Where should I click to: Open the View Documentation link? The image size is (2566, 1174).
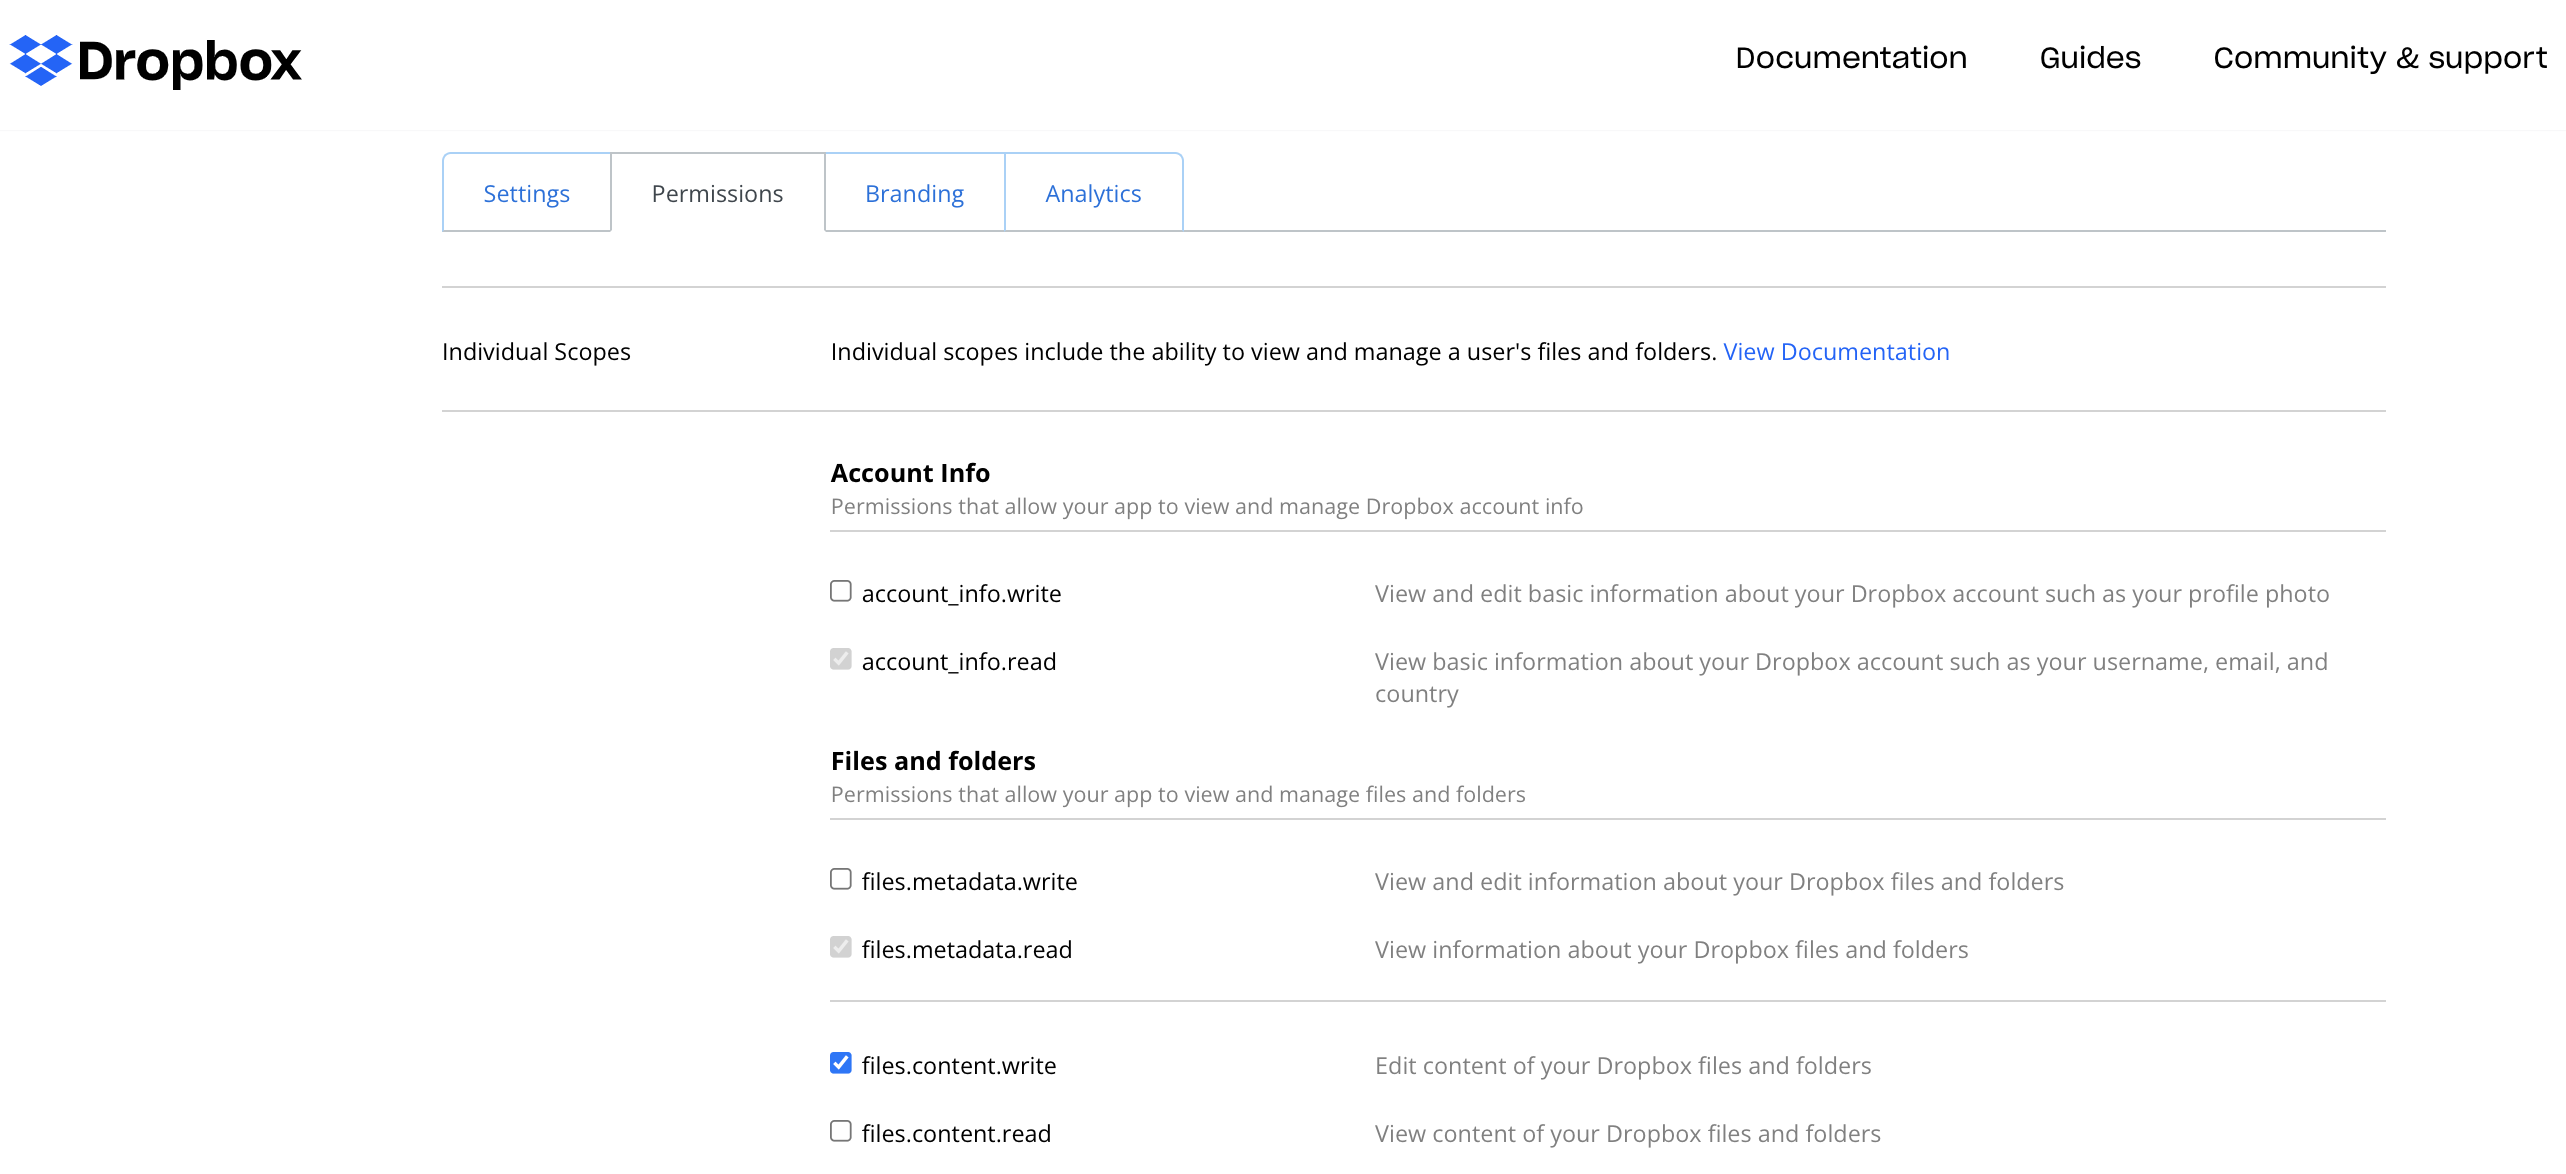point(1836,352)
